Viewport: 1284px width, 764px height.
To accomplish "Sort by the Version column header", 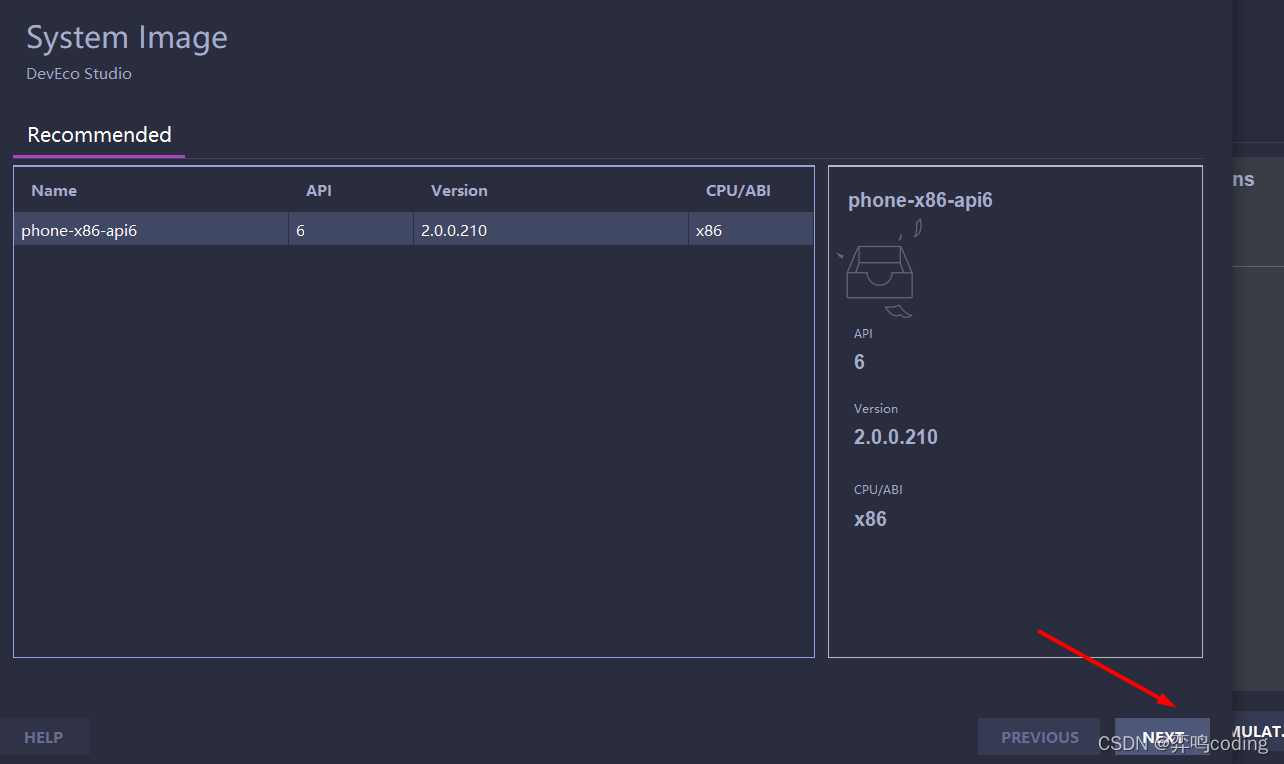I will coord(459,191).
